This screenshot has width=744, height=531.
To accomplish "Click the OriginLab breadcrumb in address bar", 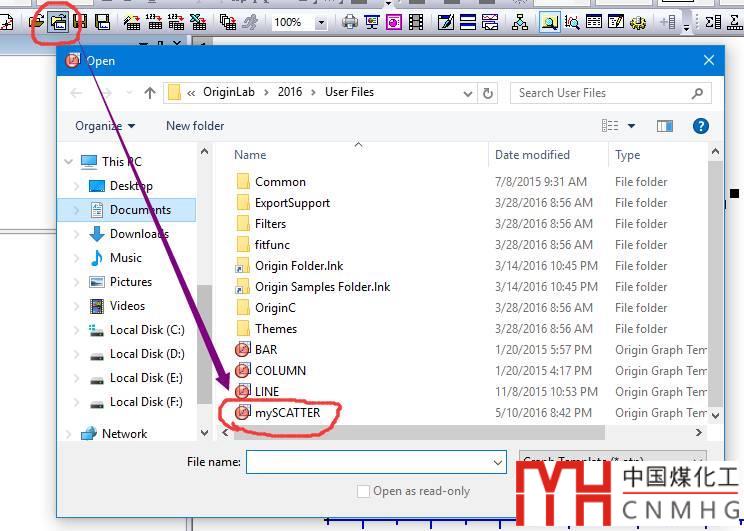I will (229, 92).
